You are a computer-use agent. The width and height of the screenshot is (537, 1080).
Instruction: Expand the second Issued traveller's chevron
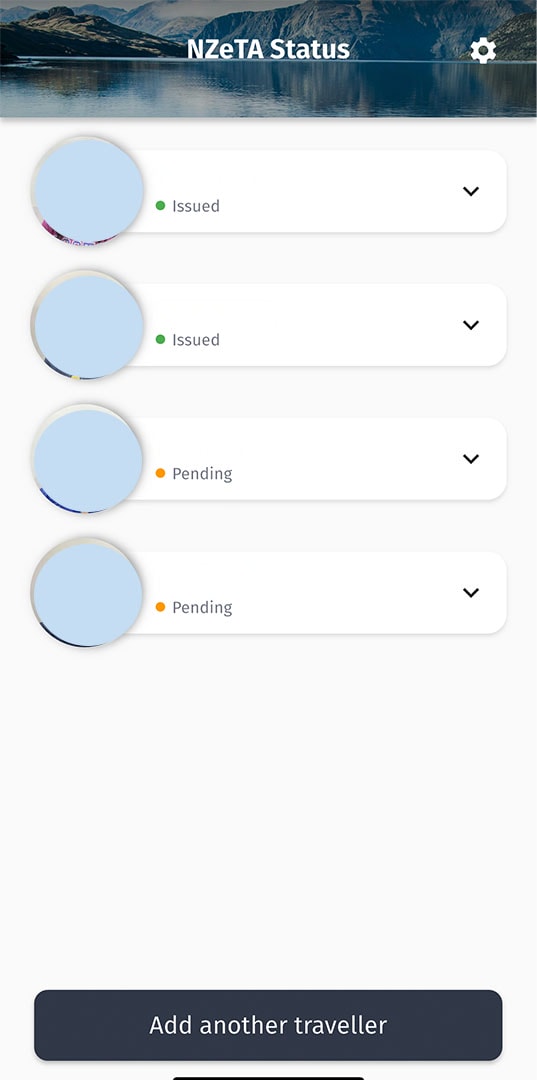[x=471, y=325]
